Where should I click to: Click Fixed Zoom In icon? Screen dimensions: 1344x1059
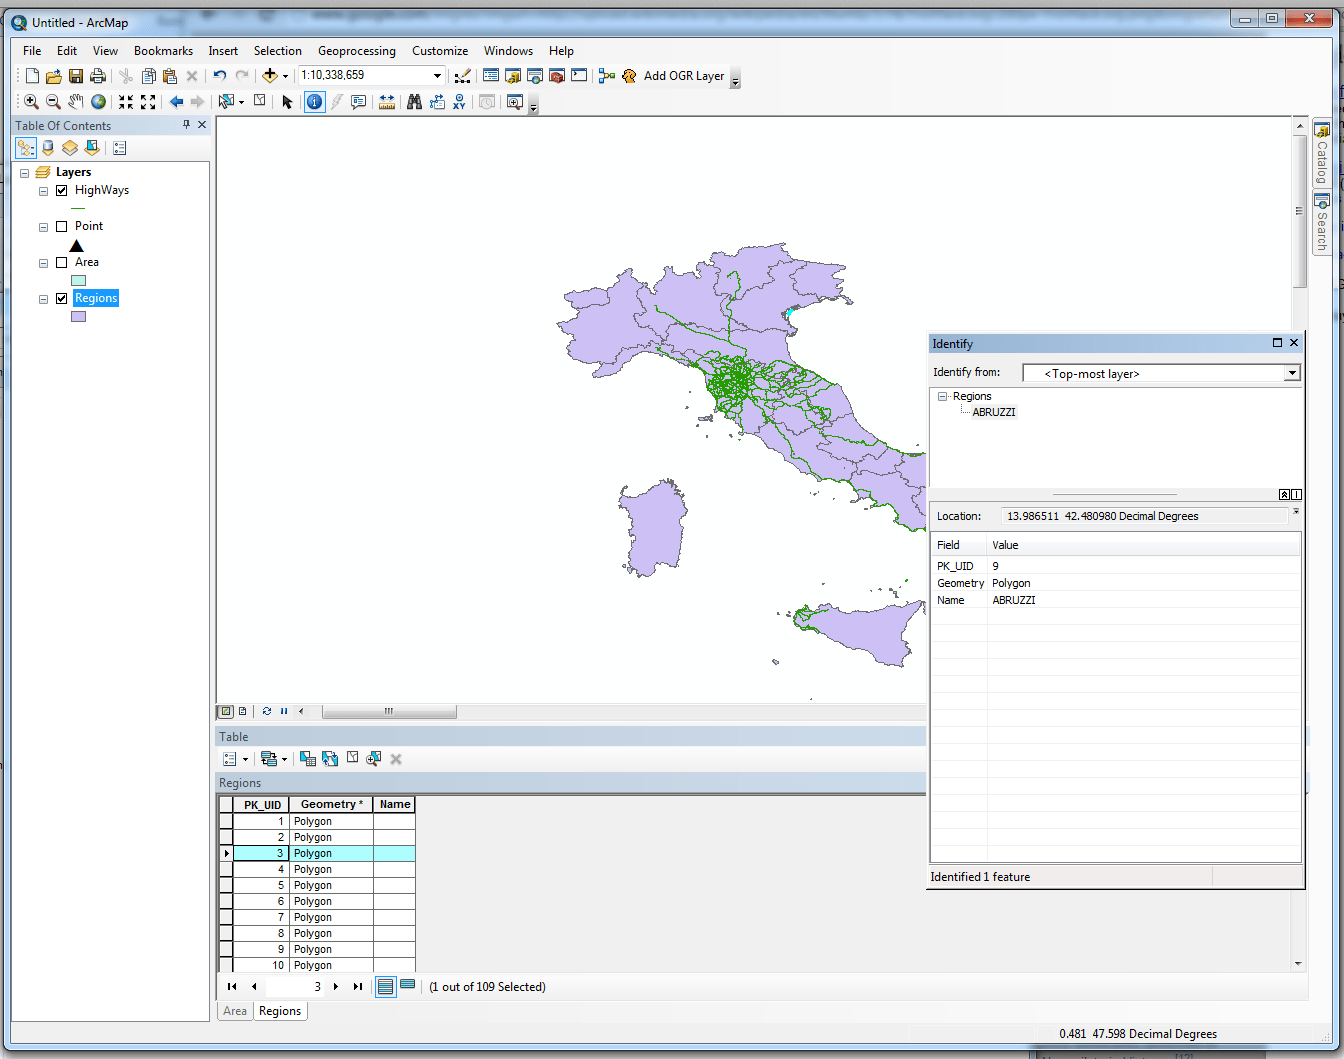[126, 102]
